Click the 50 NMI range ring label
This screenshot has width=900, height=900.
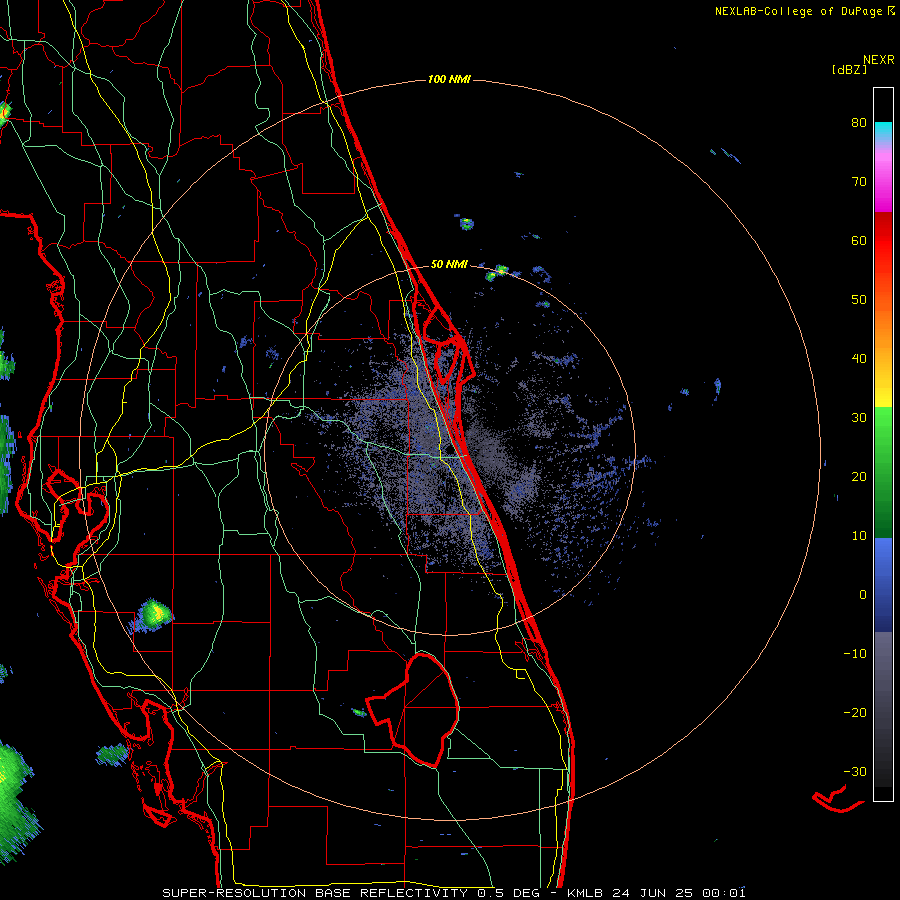[449, 264]
